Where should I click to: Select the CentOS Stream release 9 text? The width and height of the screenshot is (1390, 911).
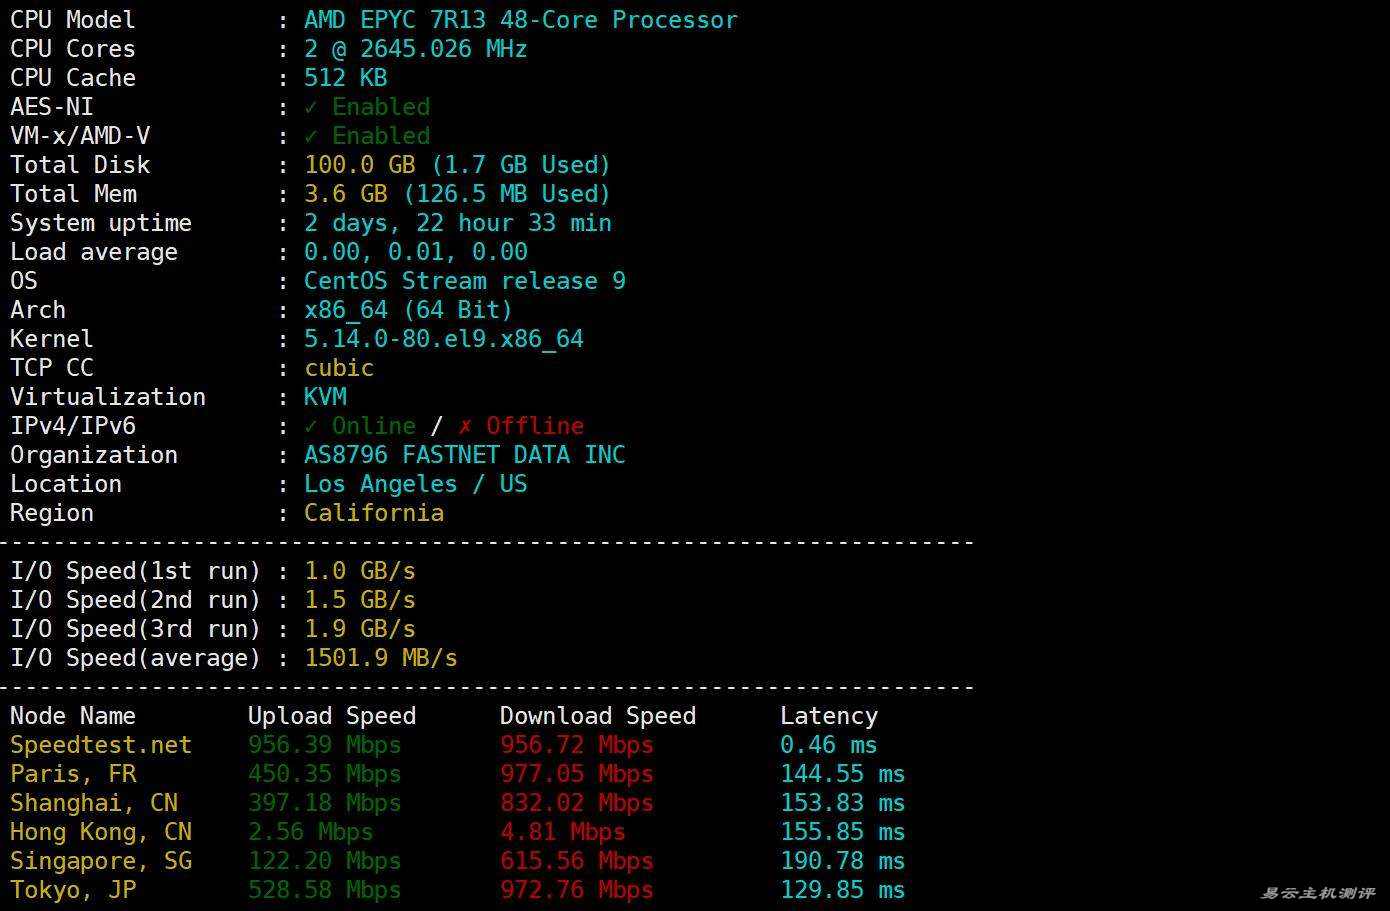464,281
